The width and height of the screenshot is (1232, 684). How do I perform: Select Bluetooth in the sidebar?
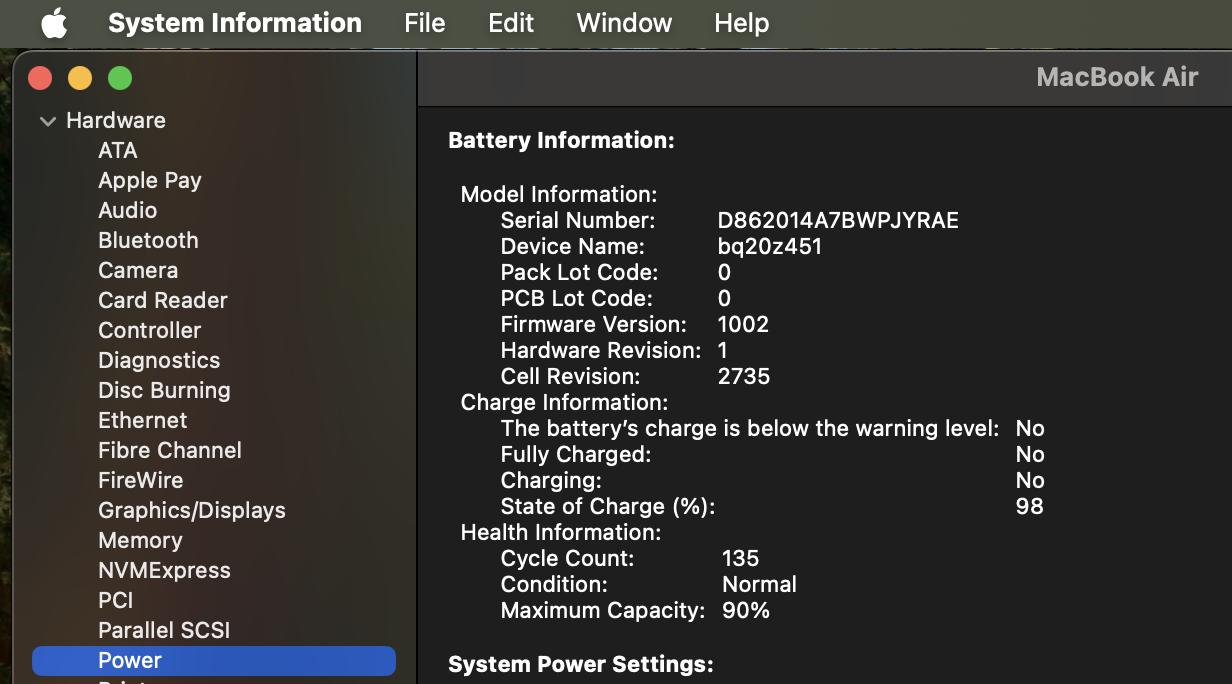(x=148, y=240)
